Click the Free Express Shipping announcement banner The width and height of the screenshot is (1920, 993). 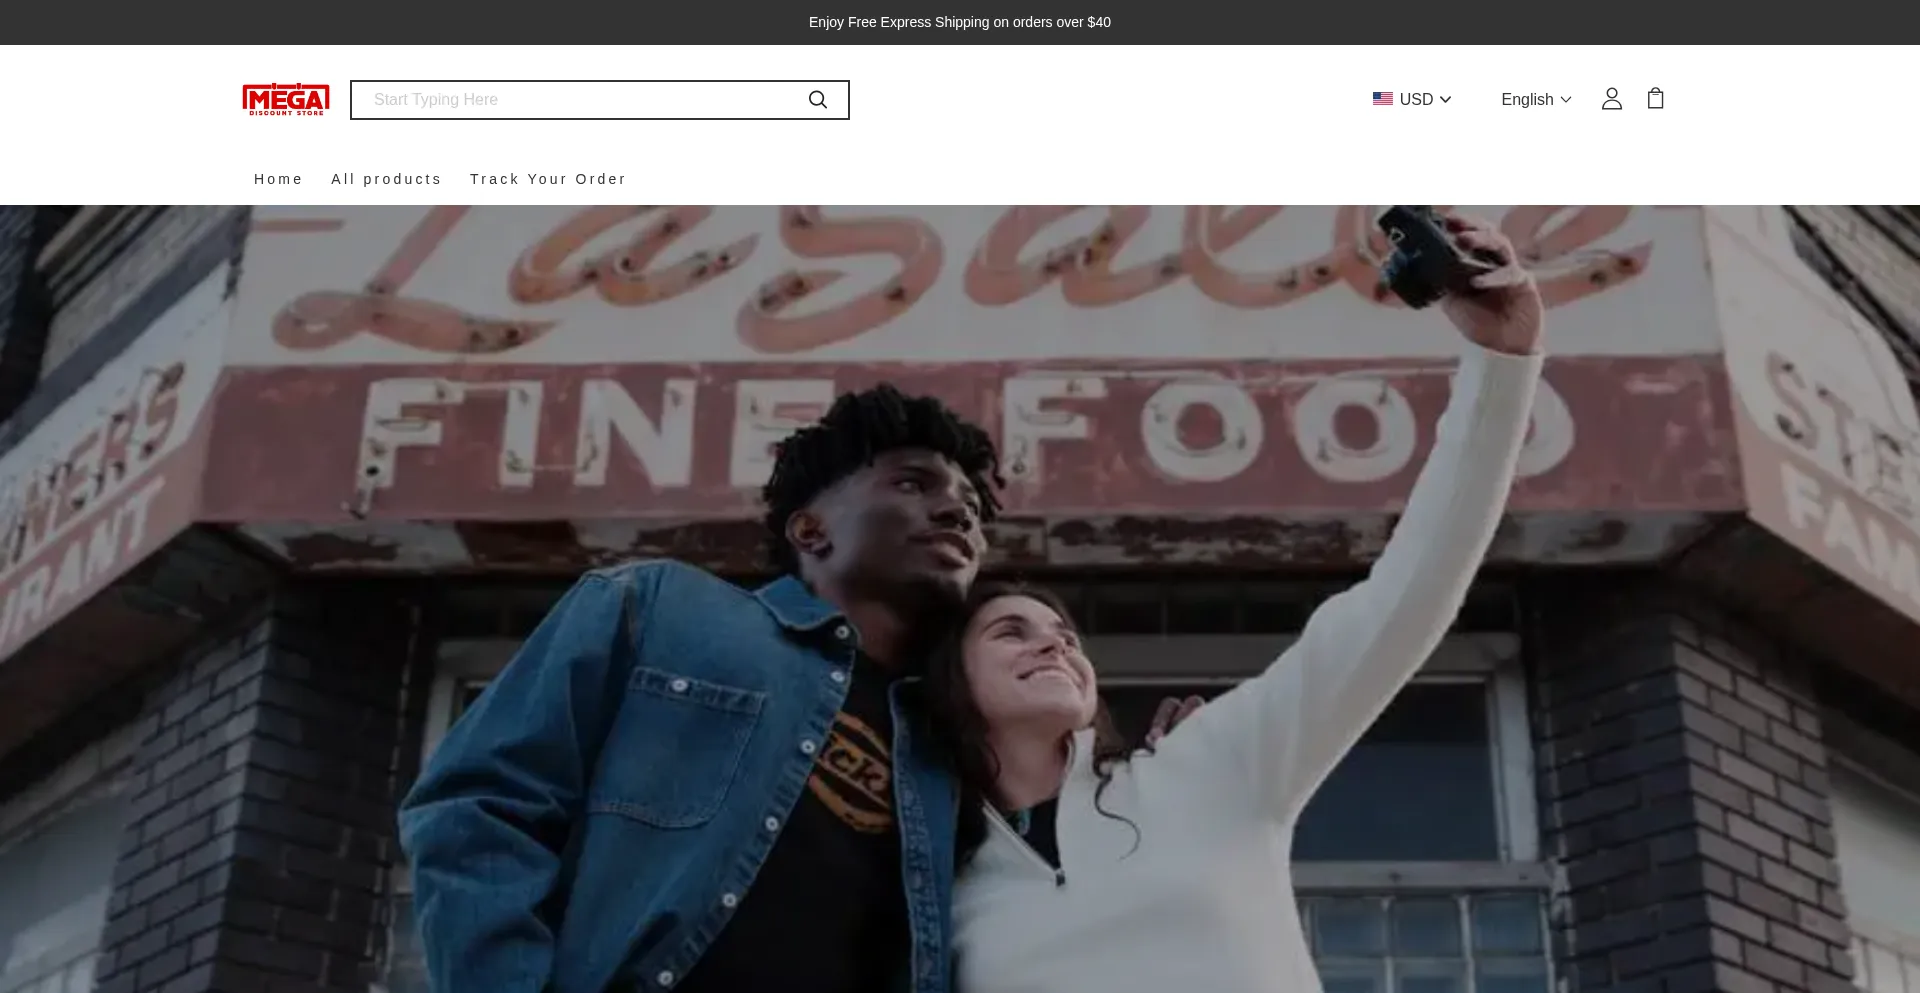coord(959,22)
